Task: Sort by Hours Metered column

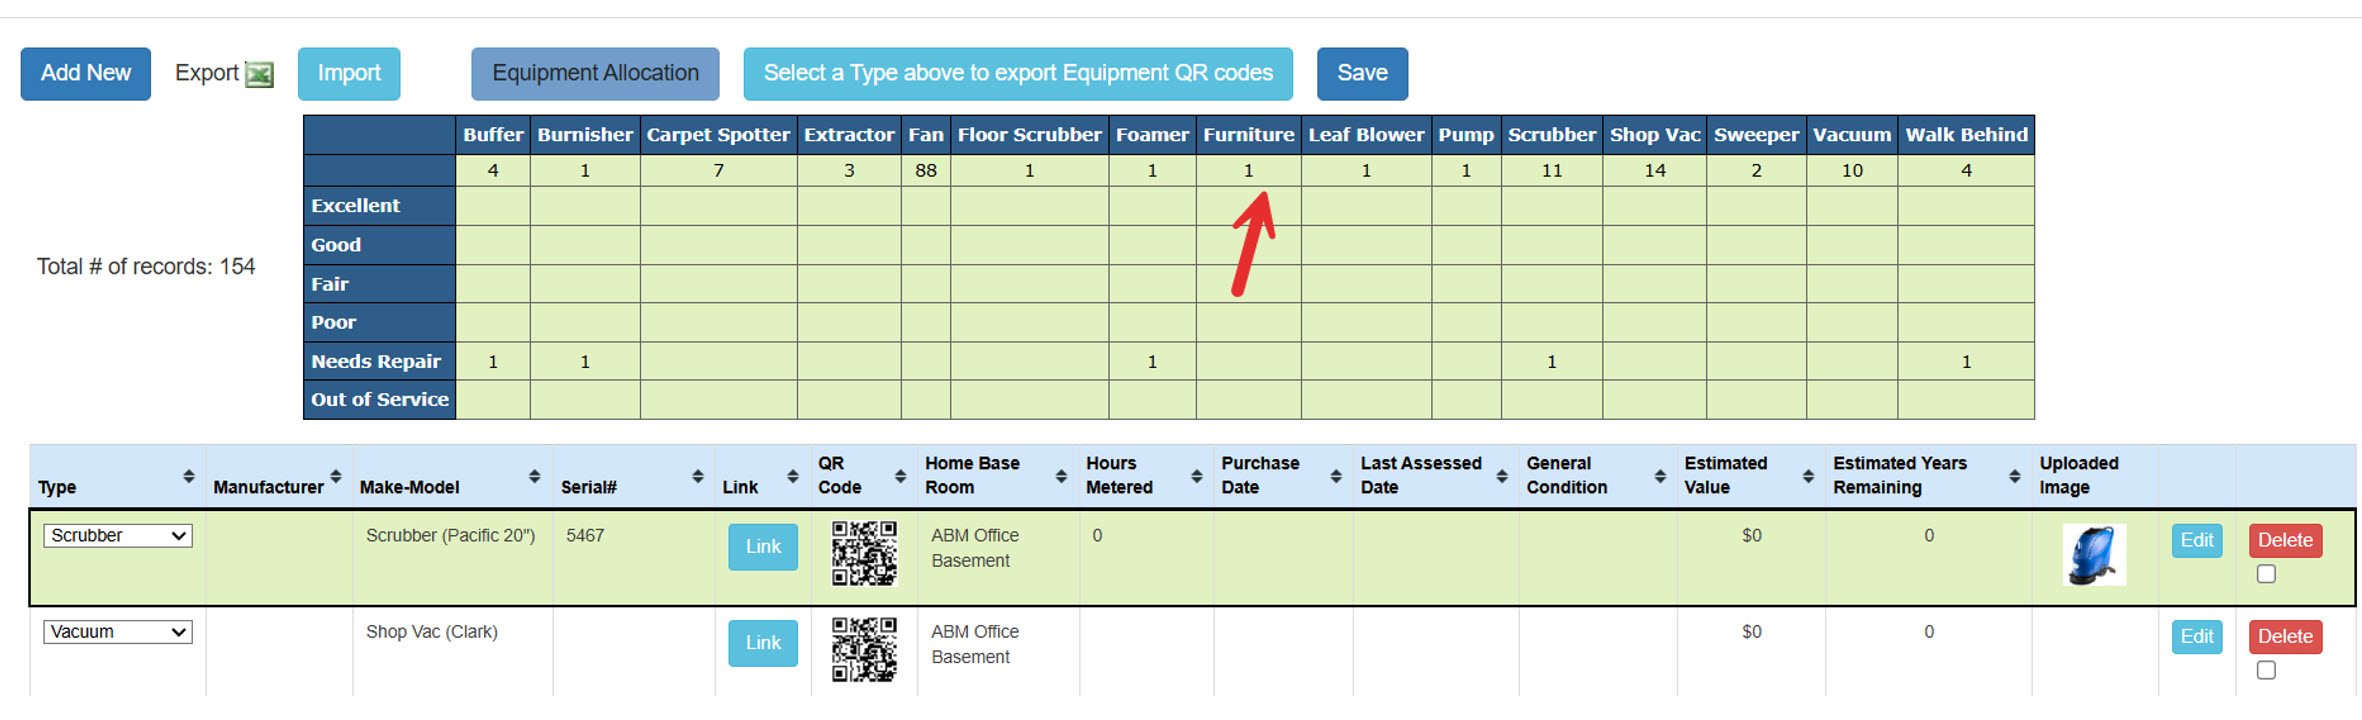Action: [1196, 476]
